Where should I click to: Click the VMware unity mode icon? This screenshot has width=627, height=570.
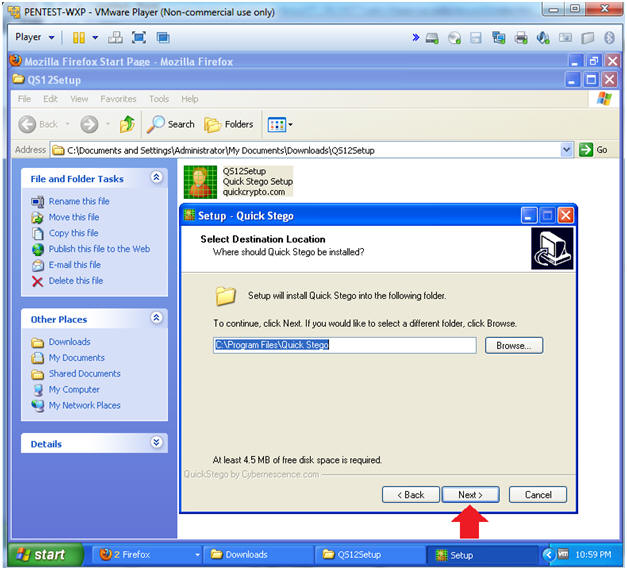tap(163, 38)
